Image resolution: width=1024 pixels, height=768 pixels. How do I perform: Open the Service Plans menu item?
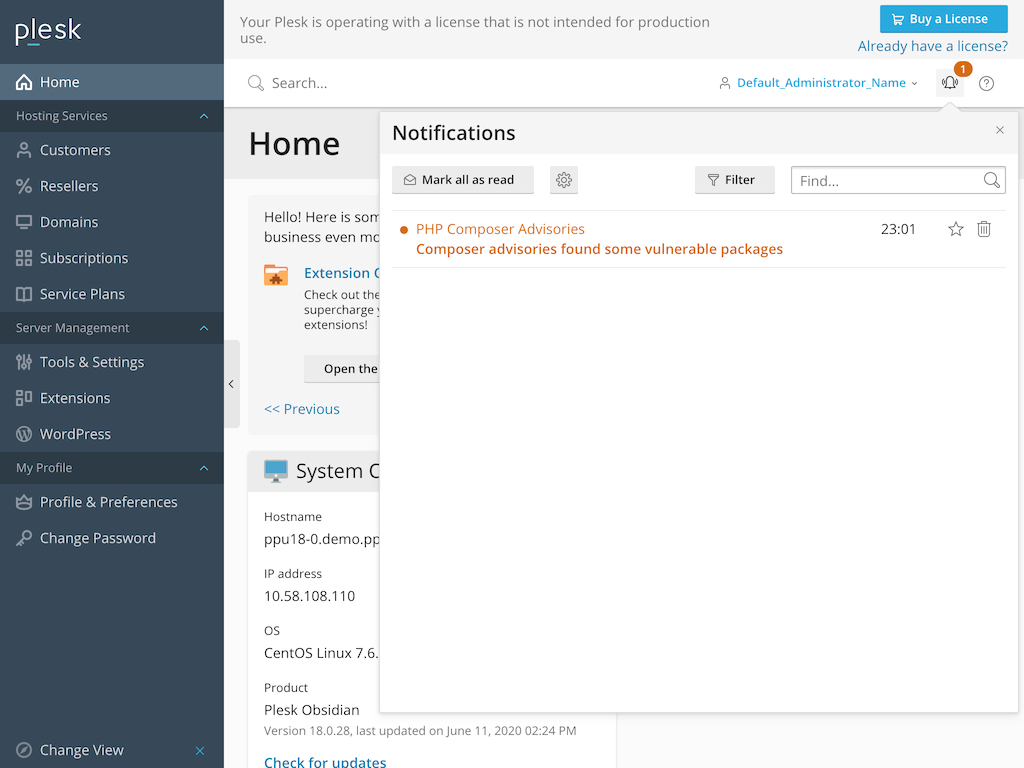point(82,294)
